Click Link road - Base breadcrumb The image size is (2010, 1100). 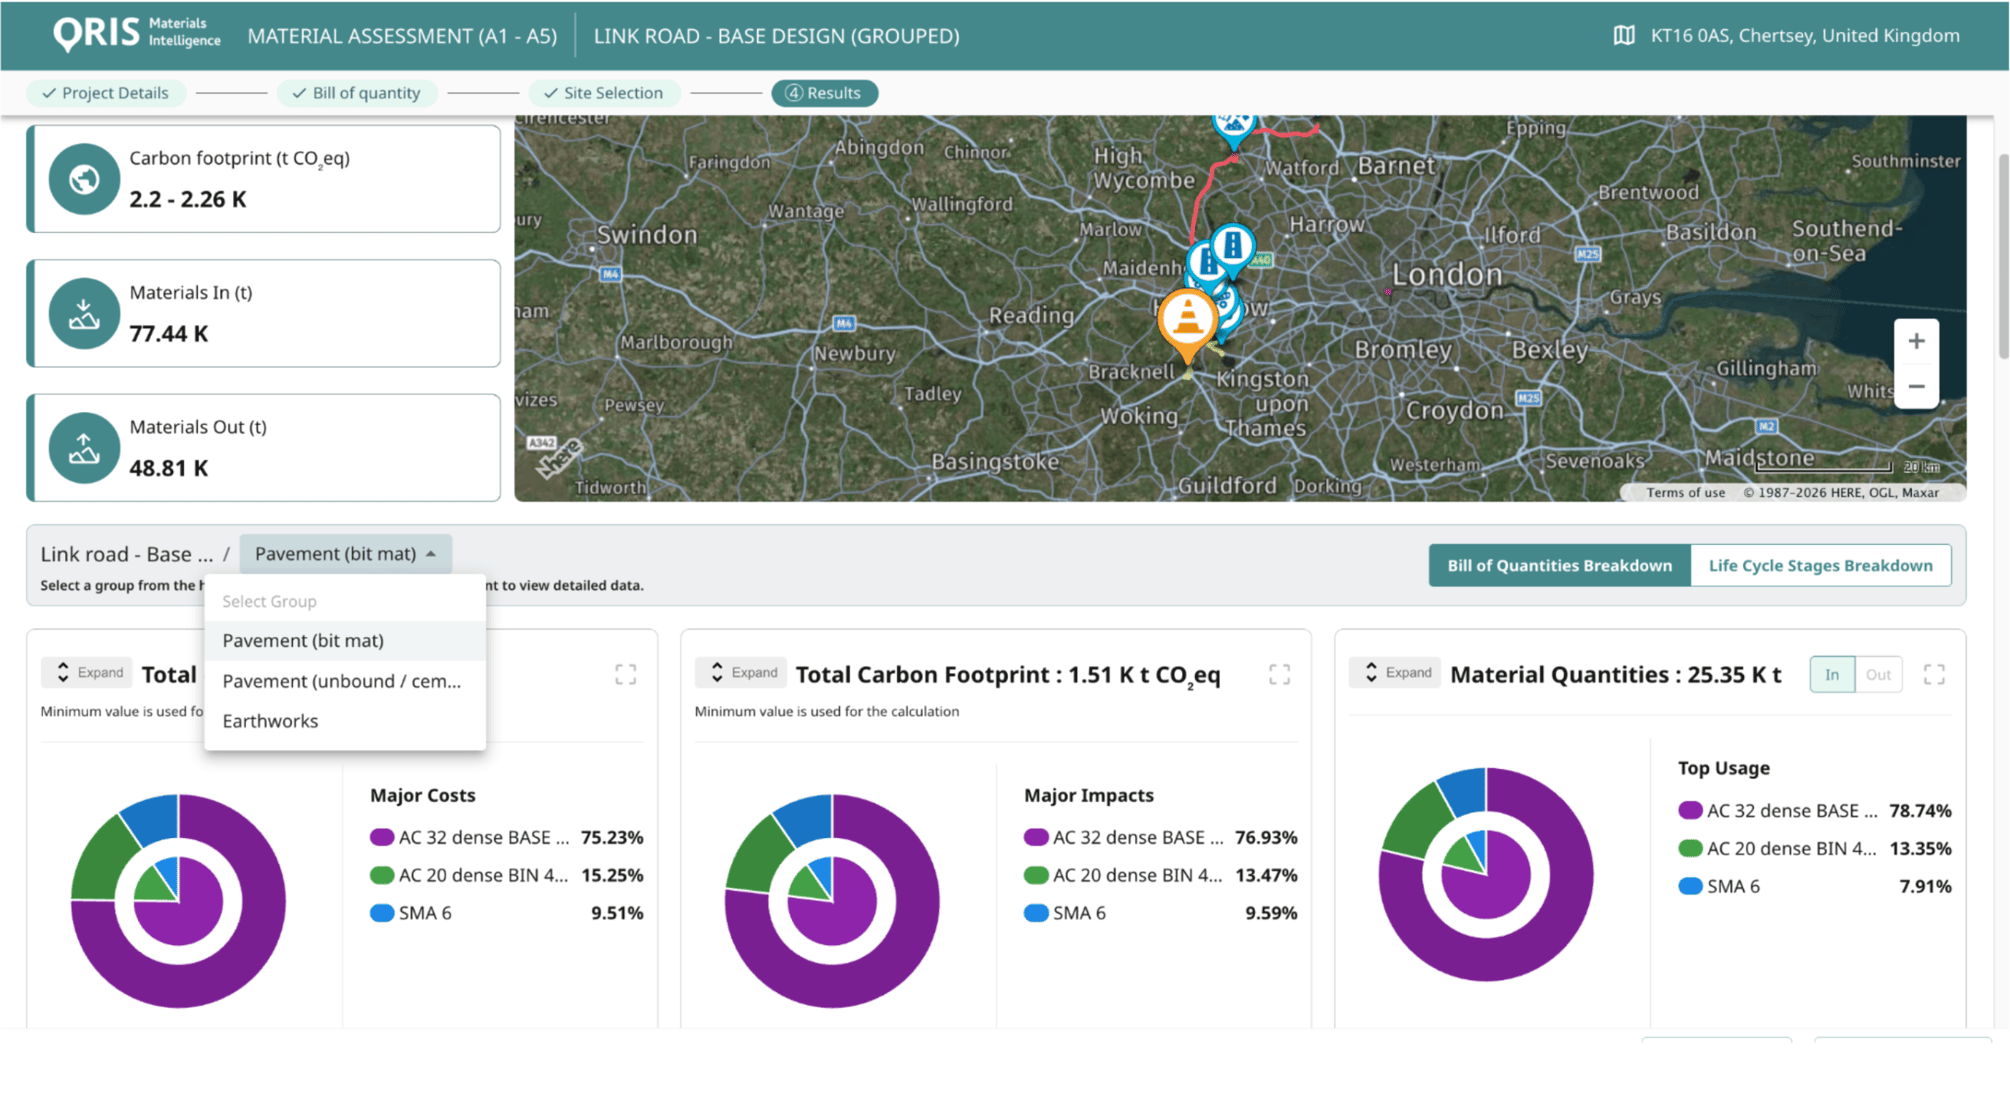126,554
